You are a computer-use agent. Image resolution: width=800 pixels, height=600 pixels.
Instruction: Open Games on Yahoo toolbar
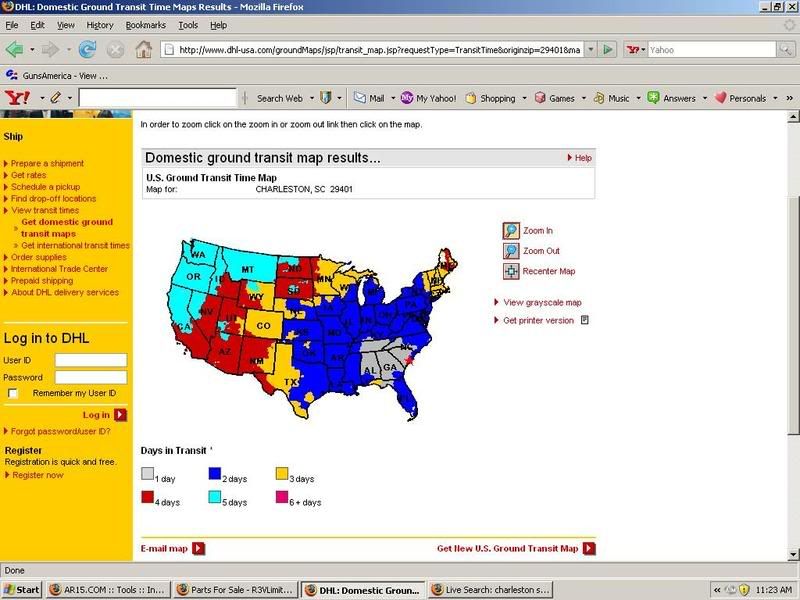(555, 98)
